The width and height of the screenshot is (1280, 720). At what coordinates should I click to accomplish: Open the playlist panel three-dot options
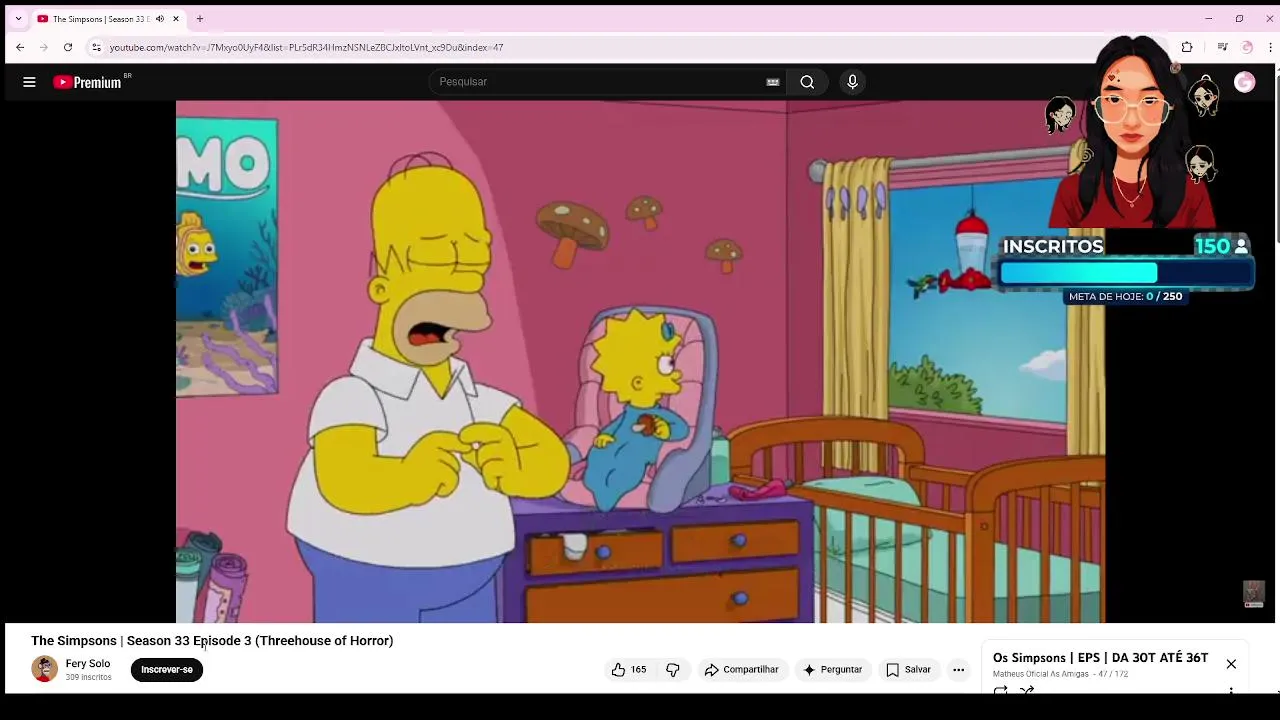pos(1231,690)
